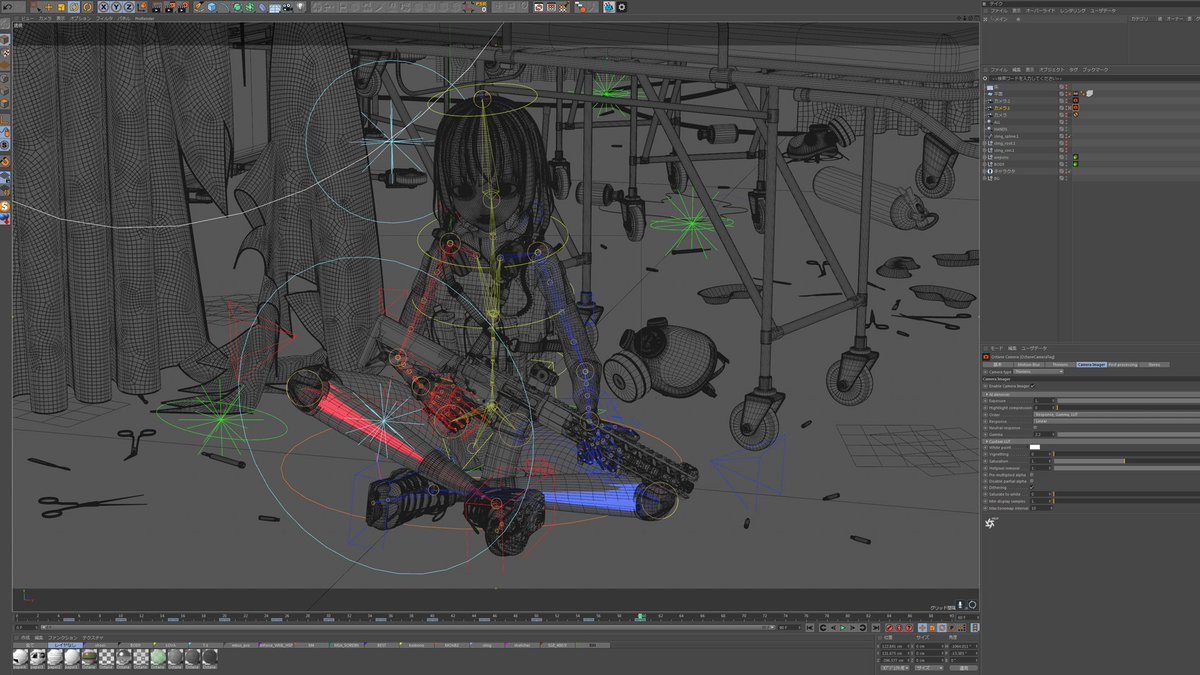Image resolution: width=1200 pixels, height=675 pixels.
Task: Toggle Disable partial alpha checkbox
Action: click(x=1032, y=481)
